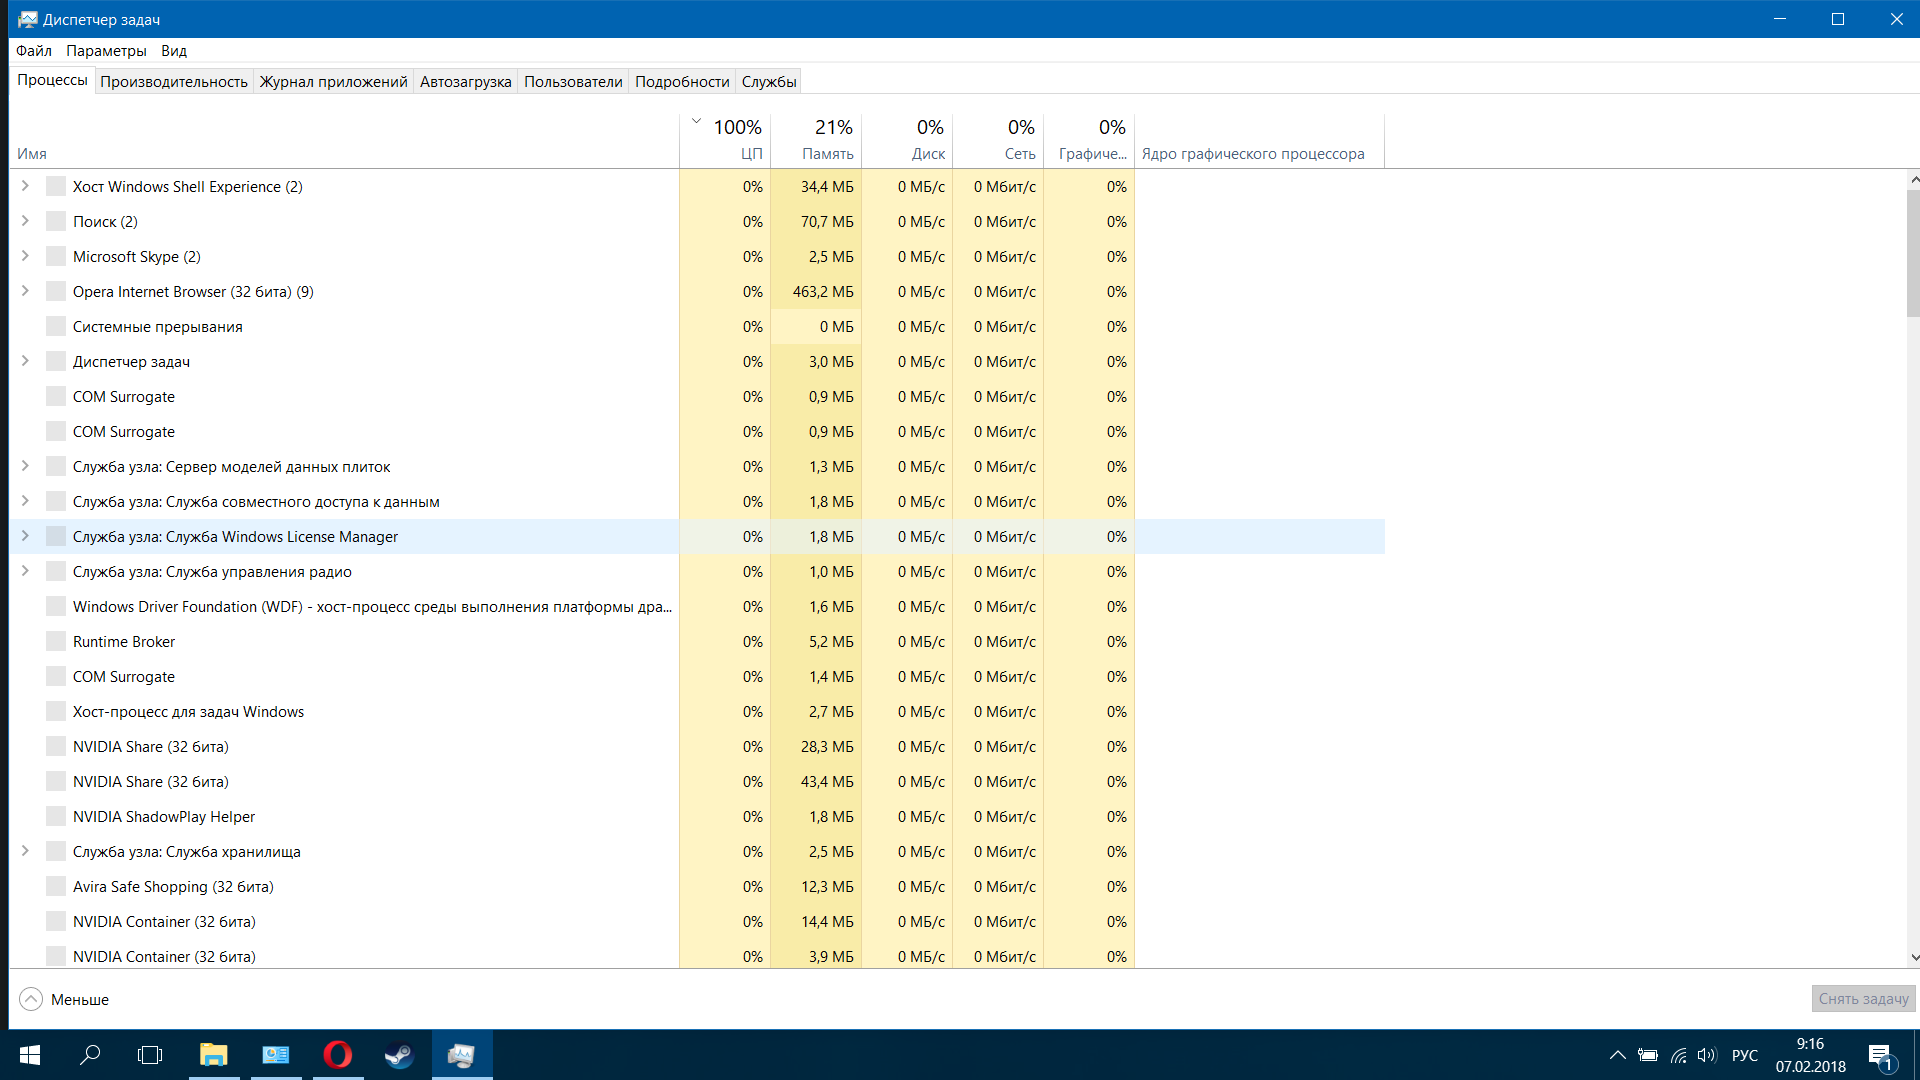Screen dimensions: 1920x1080
Task: Click the Windows Driver Foundation process icon
Action: tap(56, 606)
